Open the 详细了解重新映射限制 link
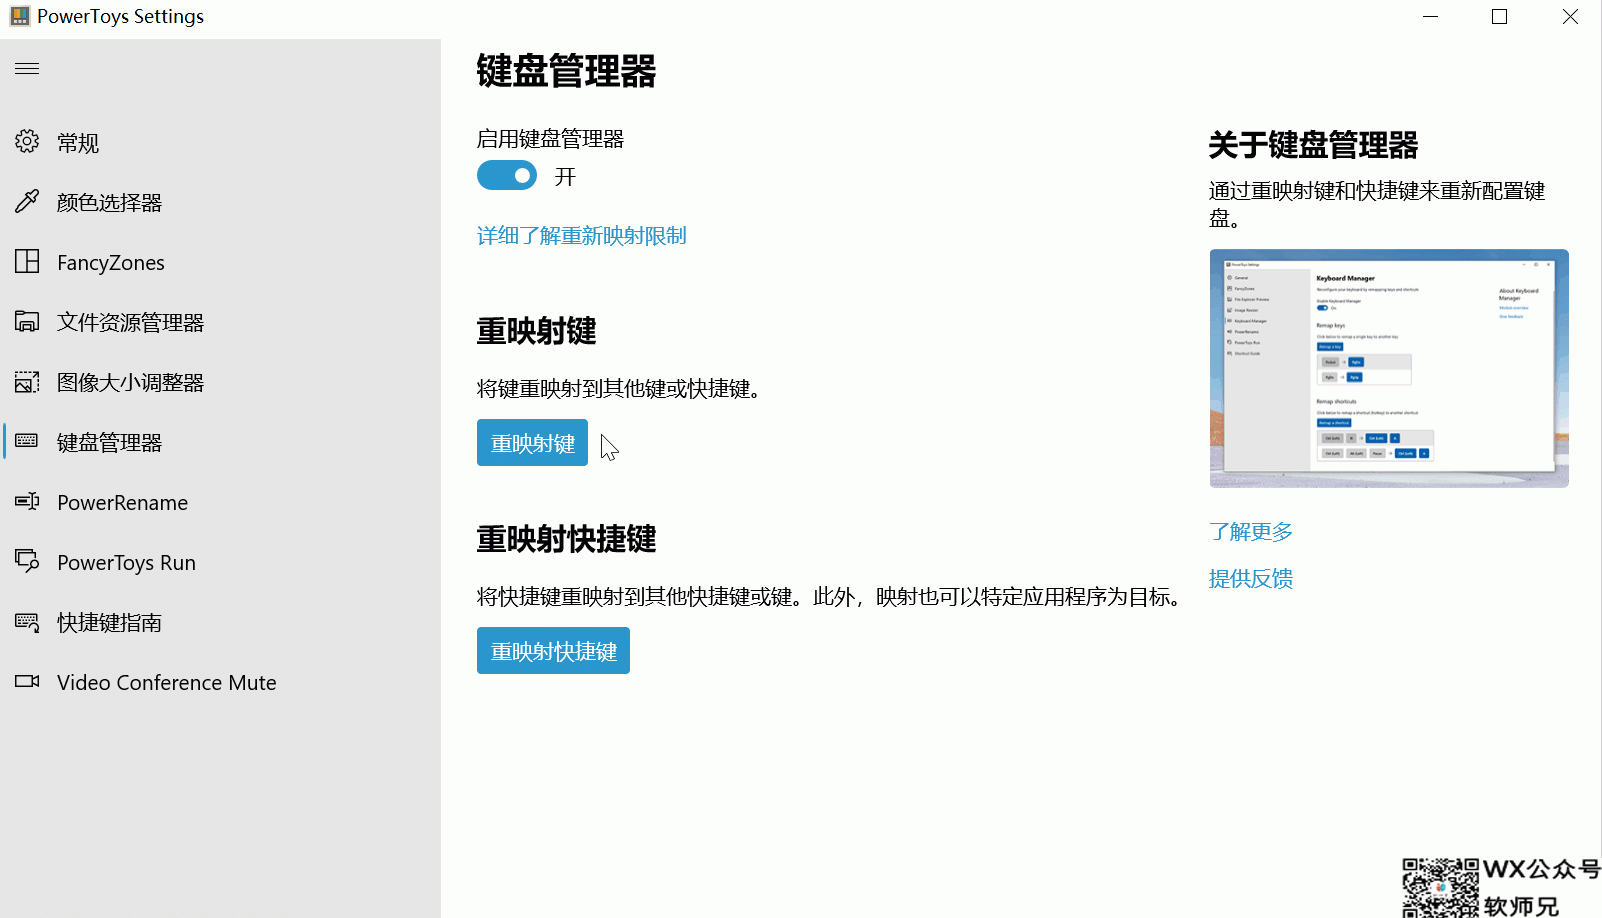This screenshot has height=918, width=1602. tap(581, 236)
